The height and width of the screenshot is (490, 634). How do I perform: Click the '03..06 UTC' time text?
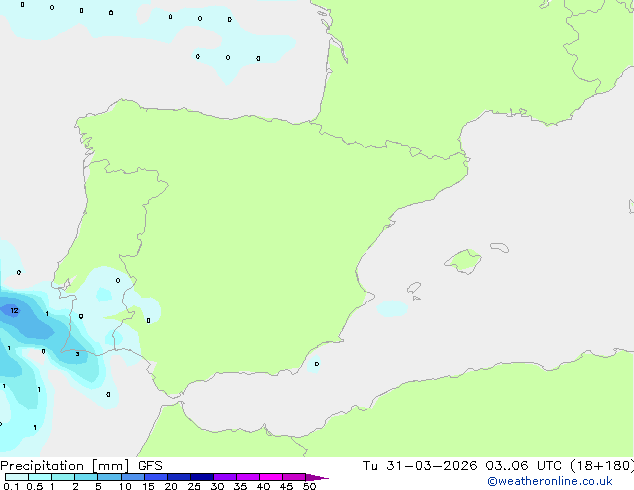523,466
